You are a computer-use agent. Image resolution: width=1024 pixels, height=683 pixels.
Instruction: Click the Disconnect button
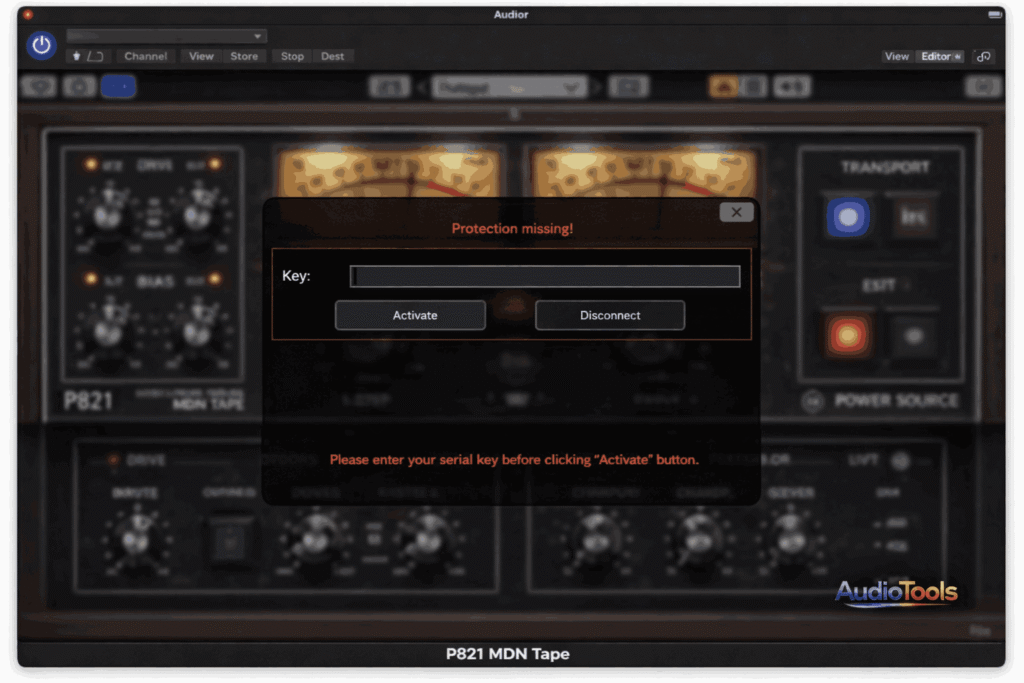[610, 315]
